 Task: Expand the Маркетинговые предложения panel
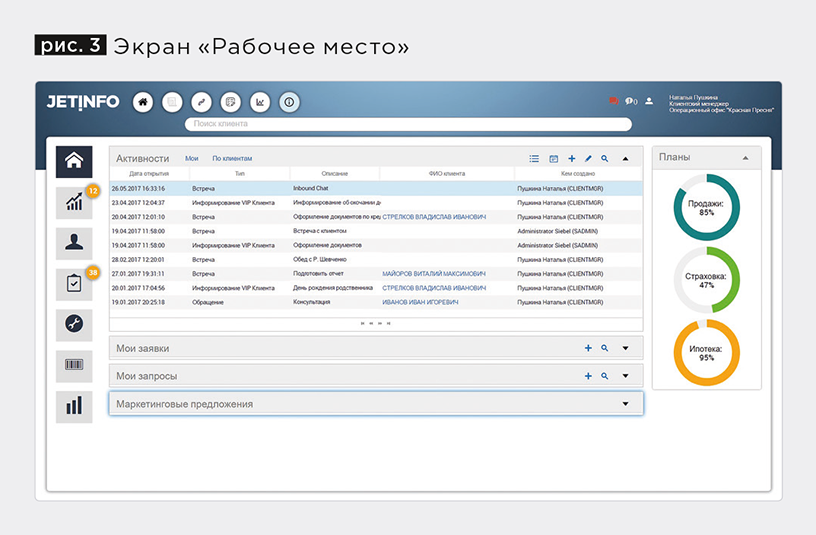pyautogui.click(x=626, y=404)
